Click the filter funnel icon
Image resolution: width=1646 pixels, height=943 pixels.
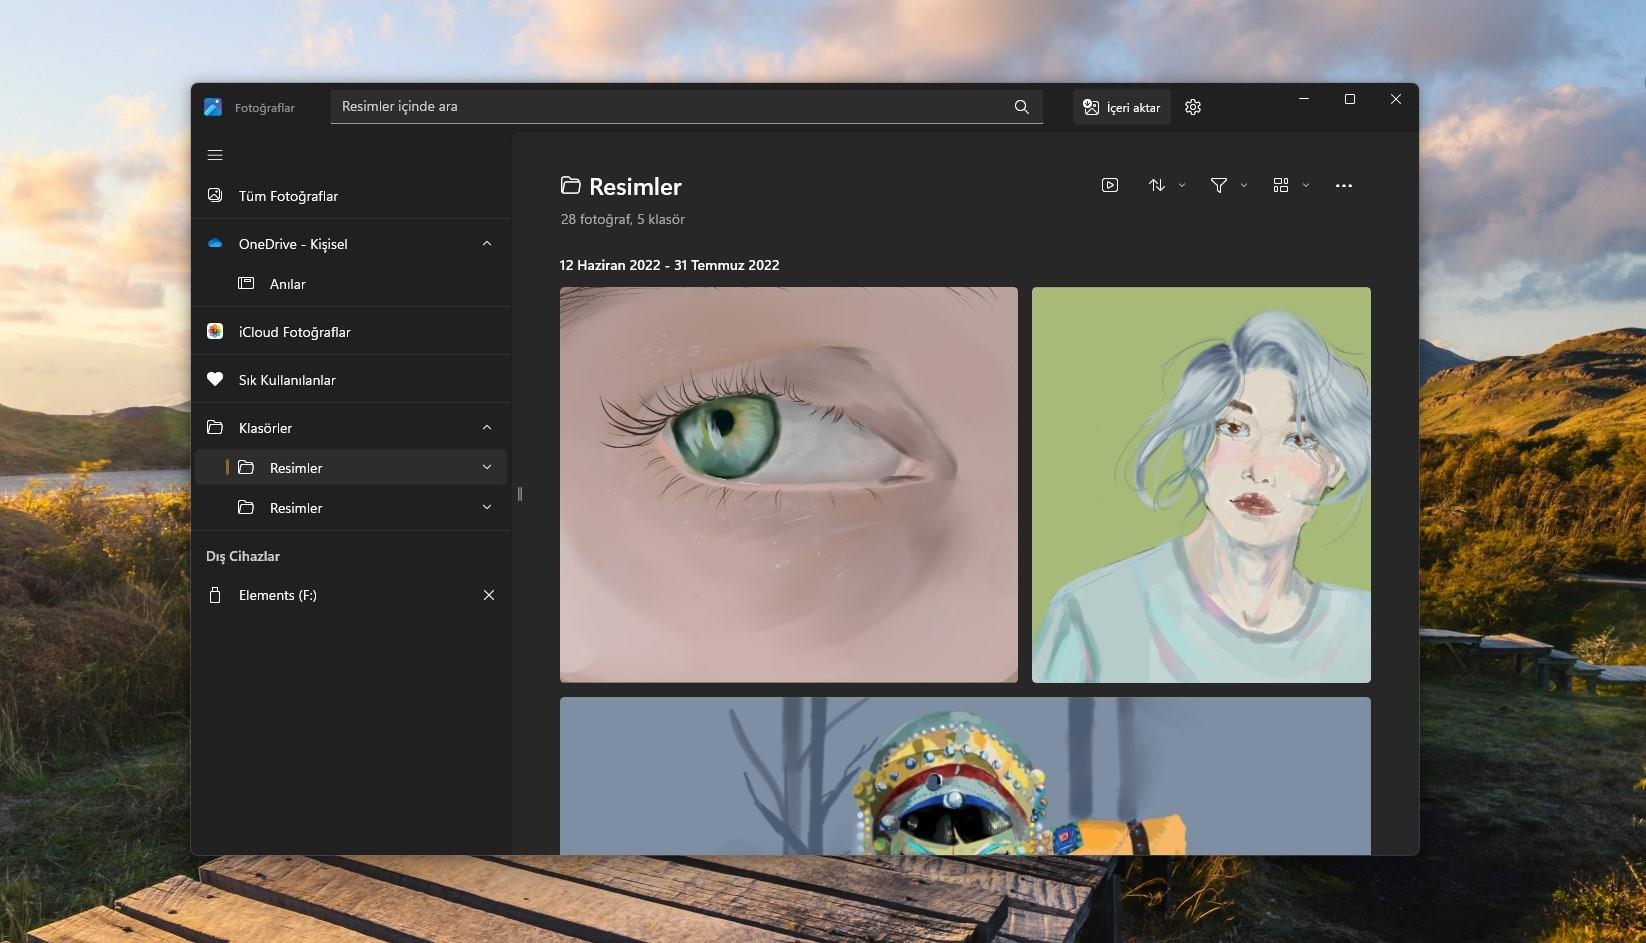1219,185
